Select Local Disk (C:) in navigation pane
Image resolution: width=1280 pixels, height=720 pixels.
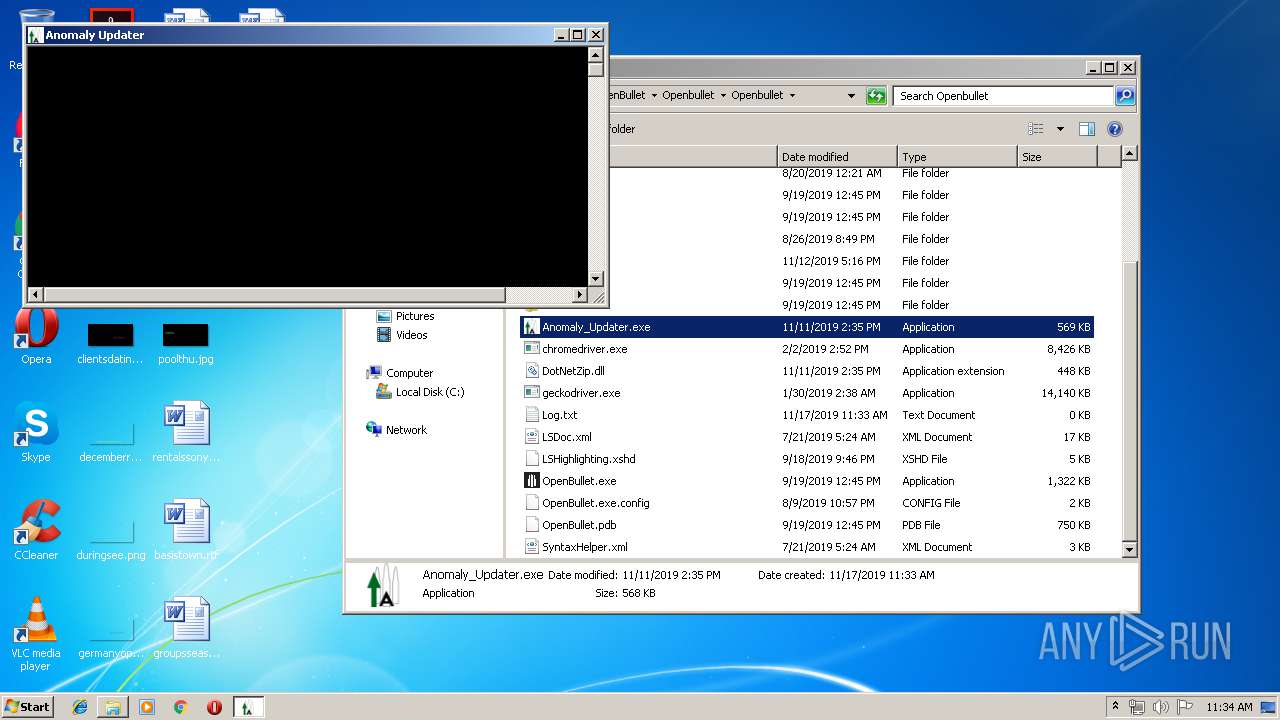430,392
